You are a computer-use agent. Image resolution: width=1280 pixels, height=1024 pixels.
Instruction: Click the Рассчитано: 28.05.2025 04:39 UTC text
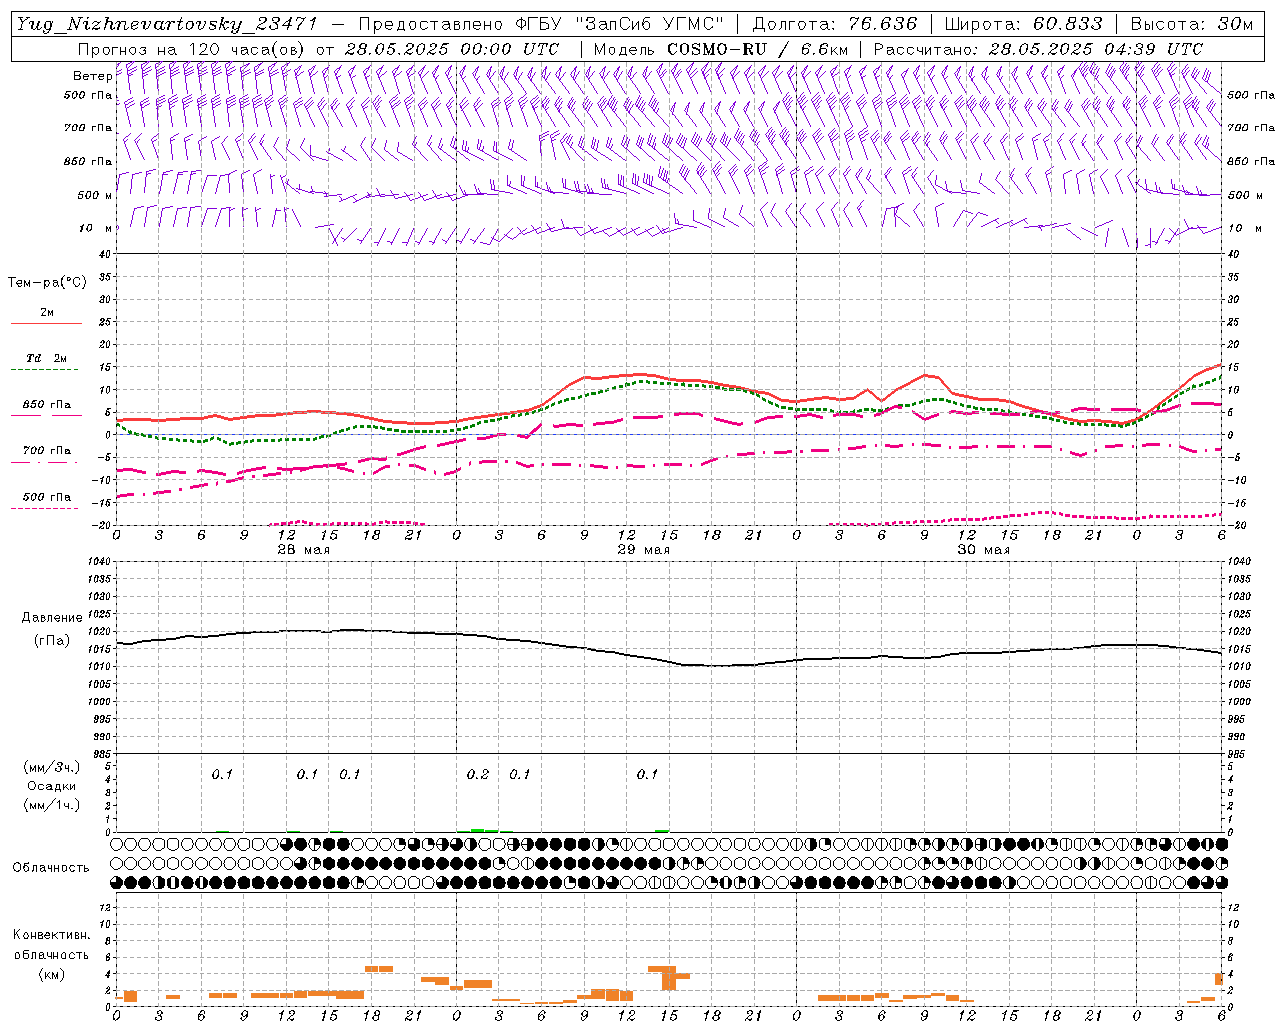pos(1038,49)
